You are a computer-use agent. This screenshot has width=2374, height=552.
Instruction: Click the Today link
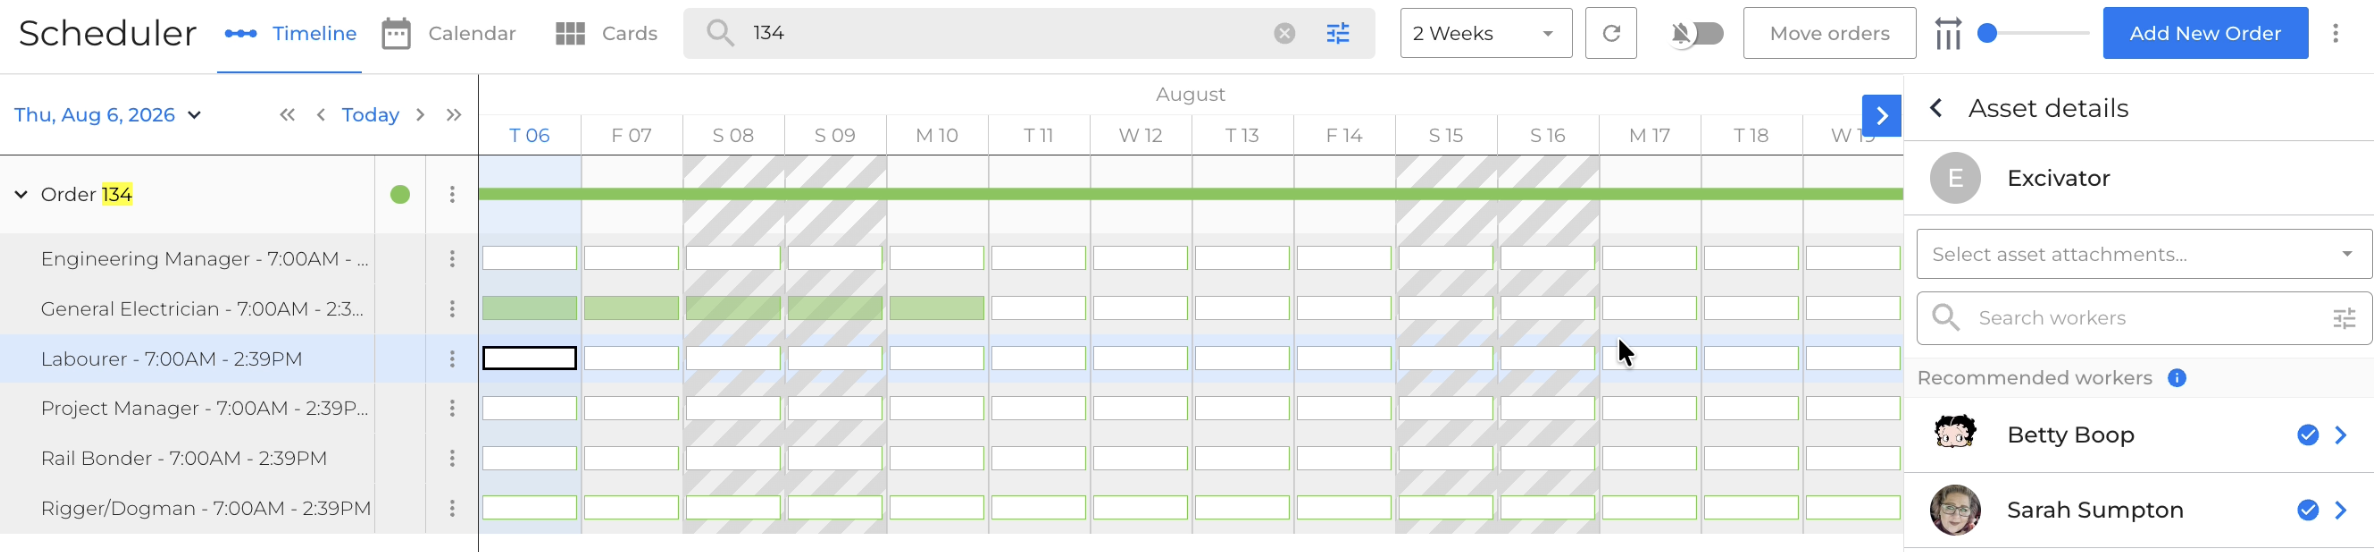click(x=370, y=115)
